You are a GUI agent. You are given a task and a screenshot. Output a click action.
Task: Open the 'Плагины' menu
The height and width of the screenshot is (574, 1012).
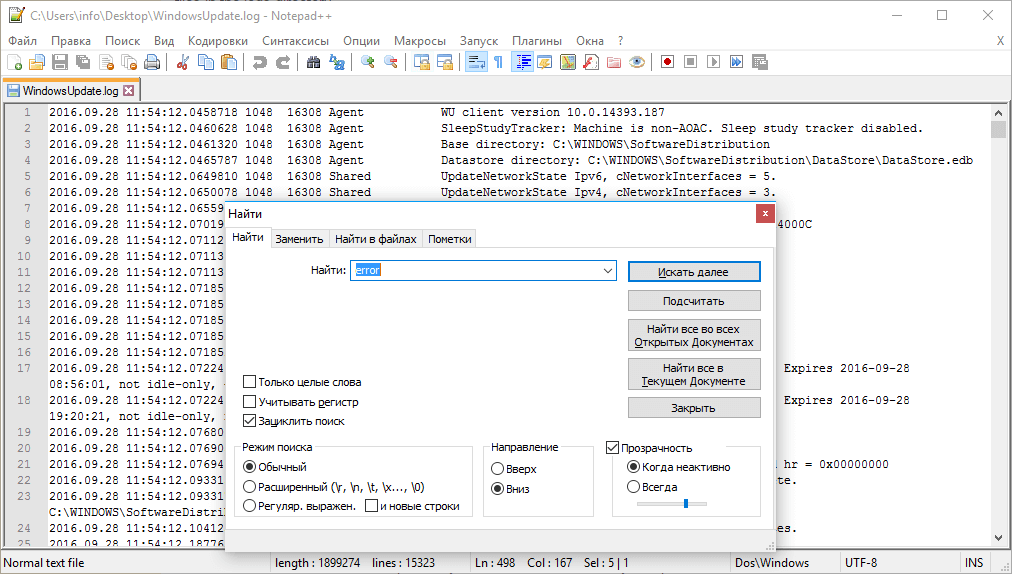click(x=536, y=41)
